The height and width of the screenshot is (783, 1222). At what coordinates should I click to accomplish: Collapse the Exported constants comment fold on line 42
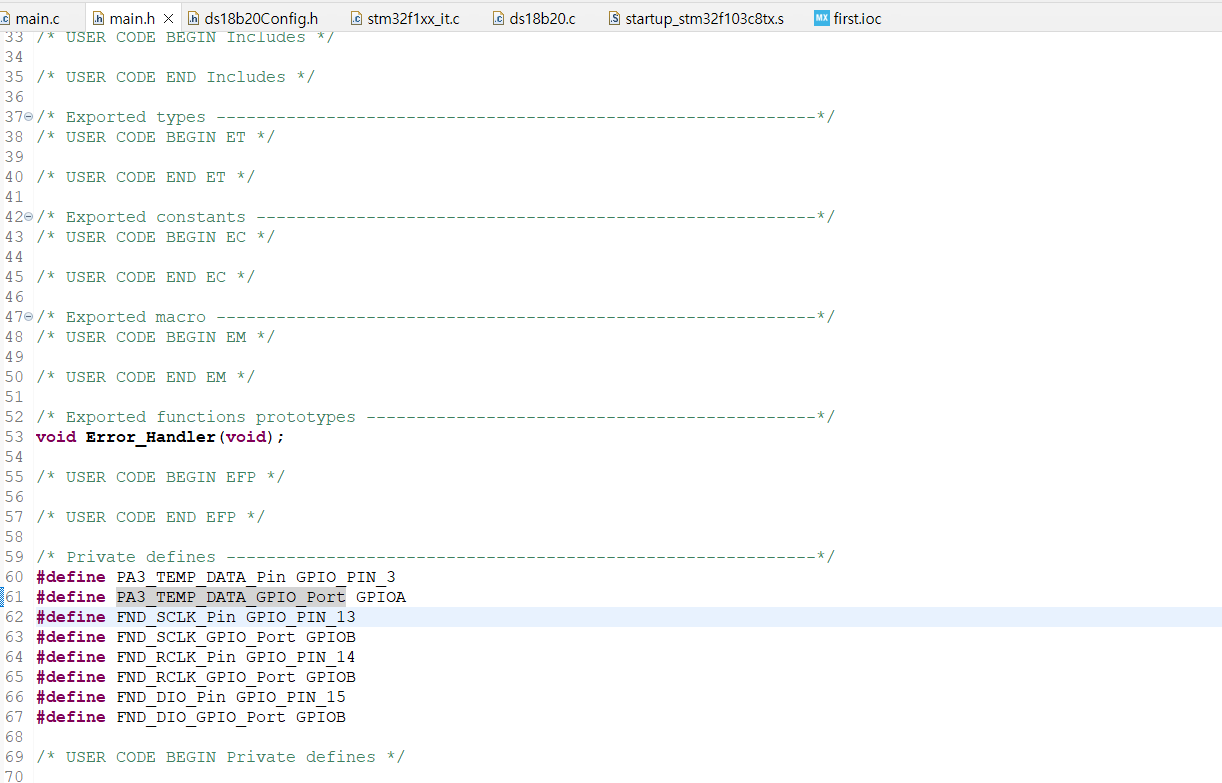(x=28, y=217)
